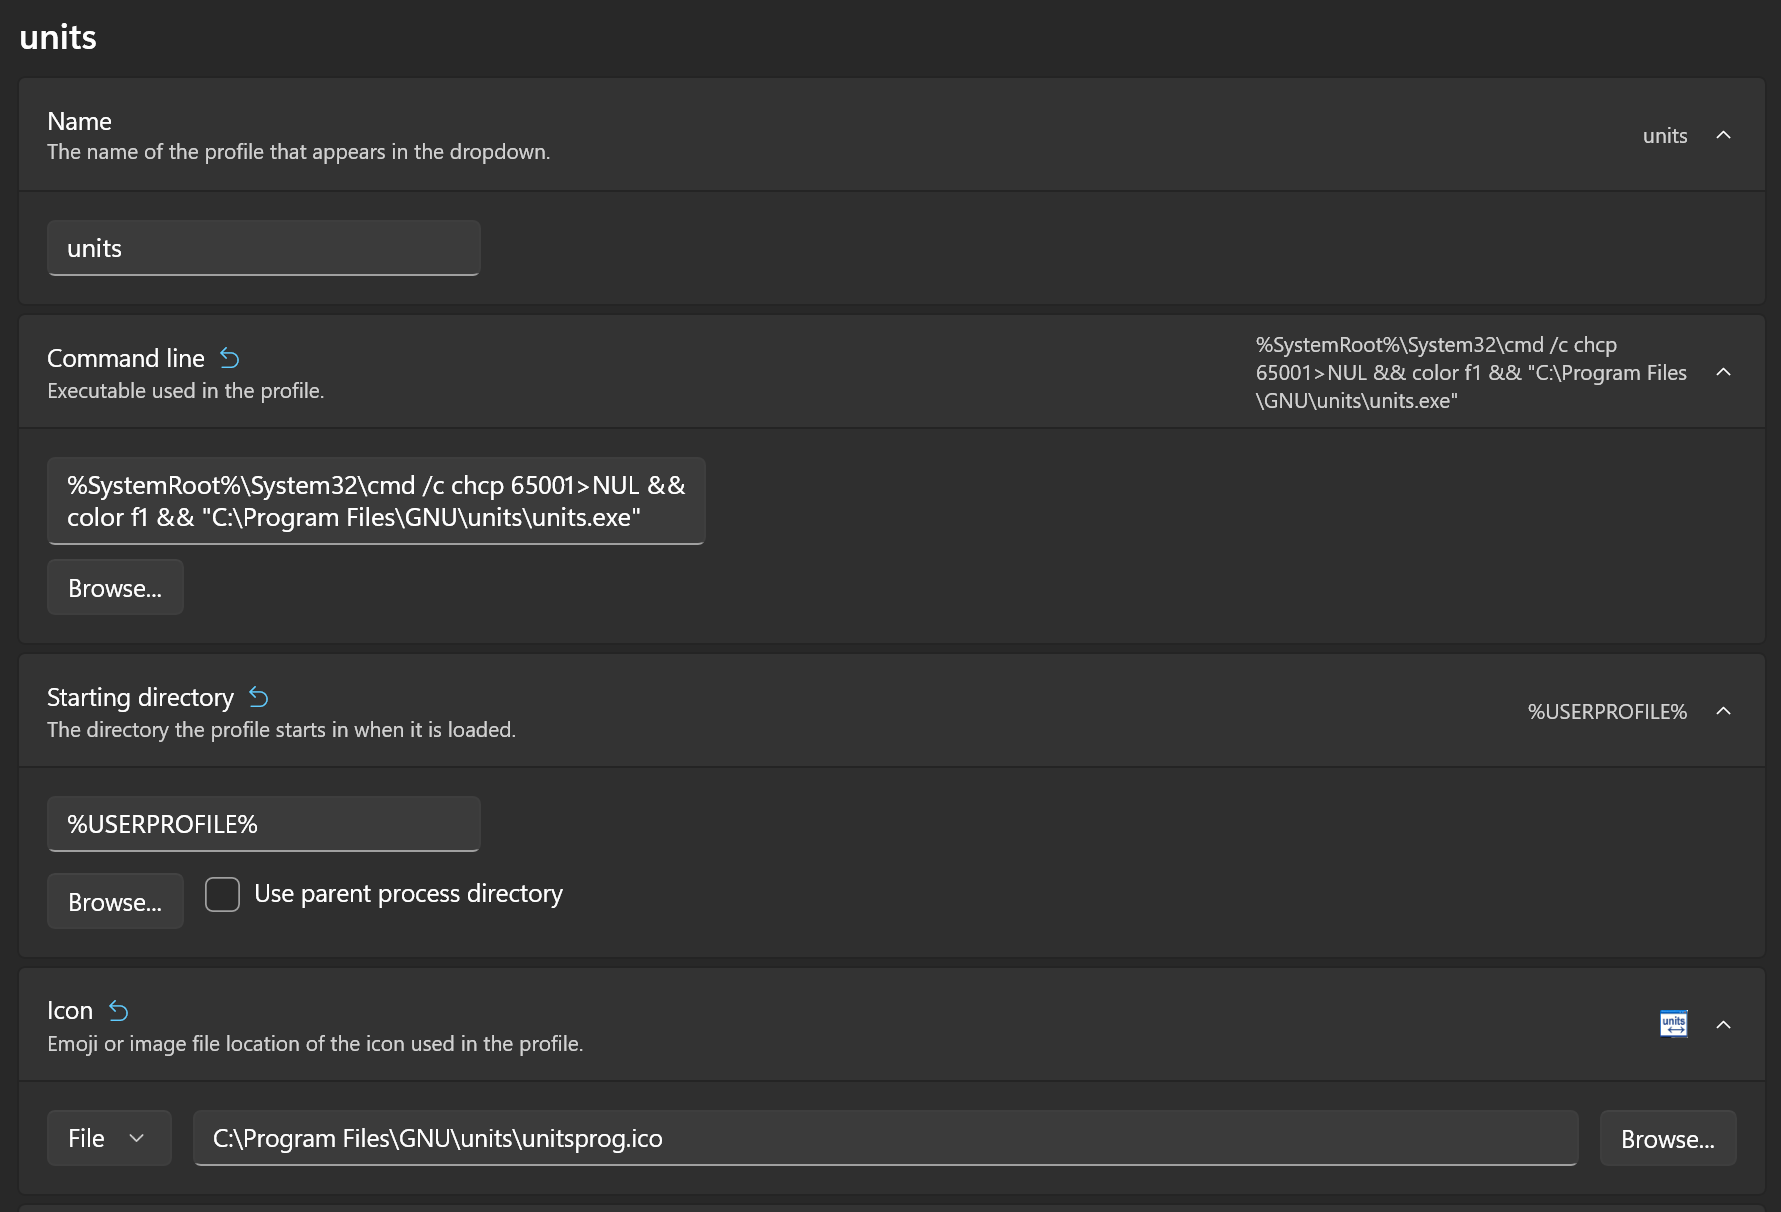Screen dimensions: 1781x1212
Task: Browse for an icon file
Action: click(1667, 1139)
